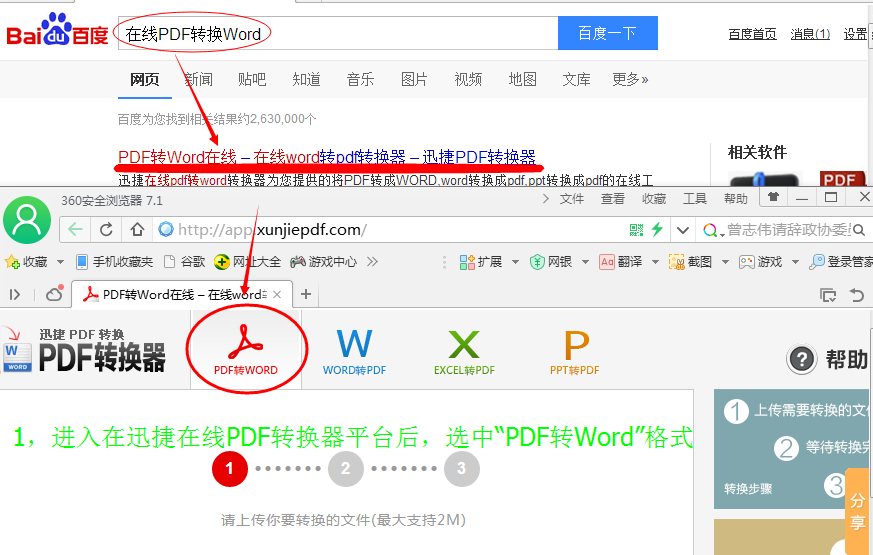Open the 网址大全 bookmark
Viewport: 873px width, 555px height.
(x=248, y=262)
